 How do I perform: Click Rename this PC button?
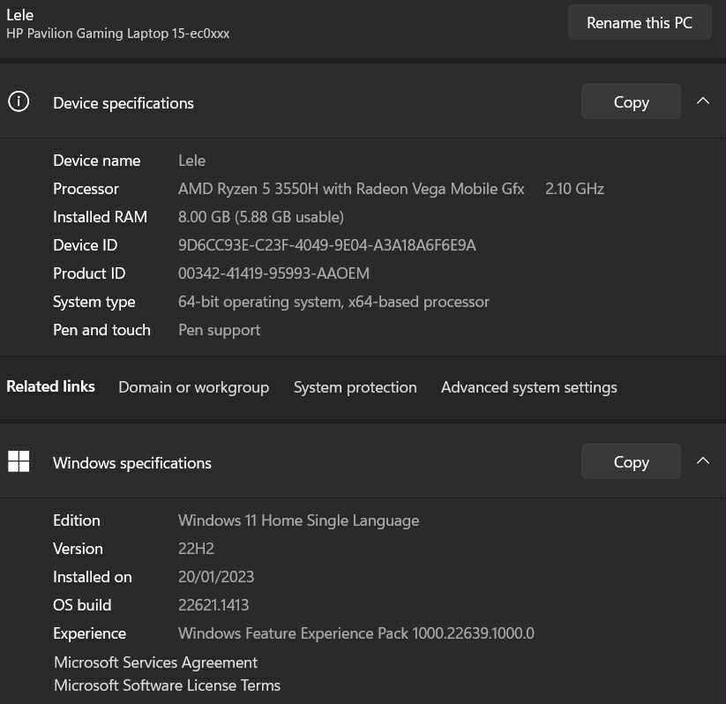pyautogui.click(x=639, y=23)
